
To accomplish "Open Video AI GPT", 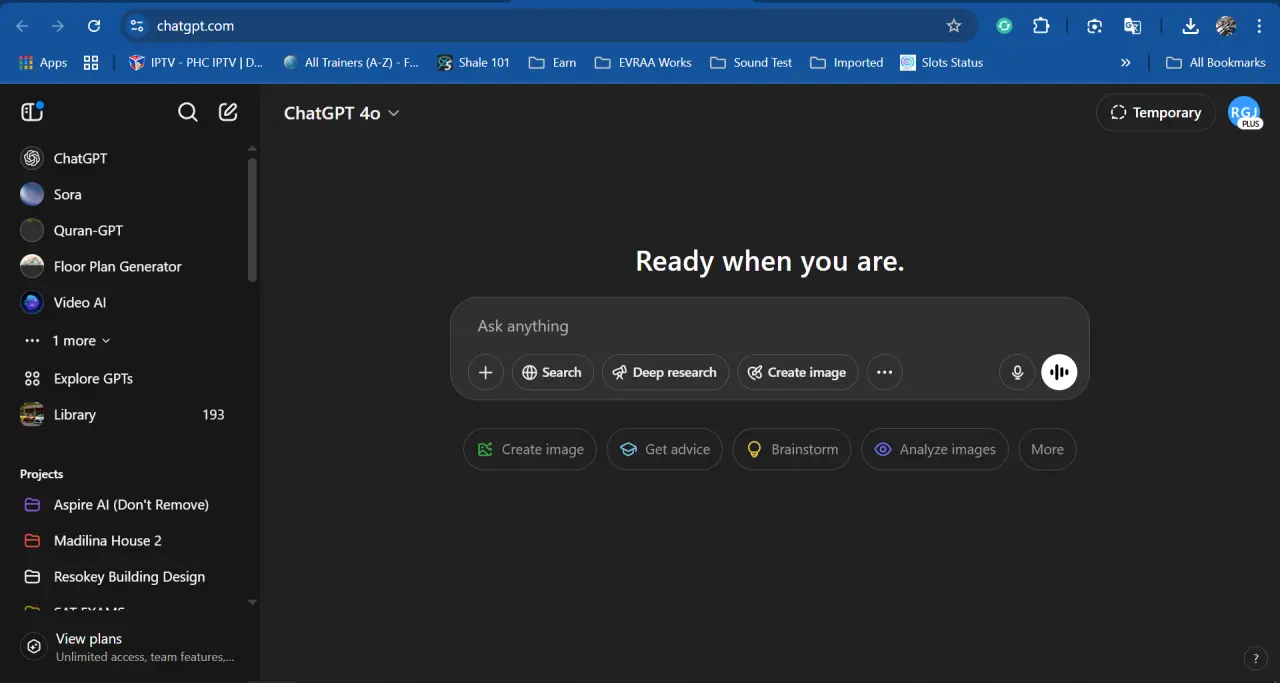I will [x=126, y=302].
